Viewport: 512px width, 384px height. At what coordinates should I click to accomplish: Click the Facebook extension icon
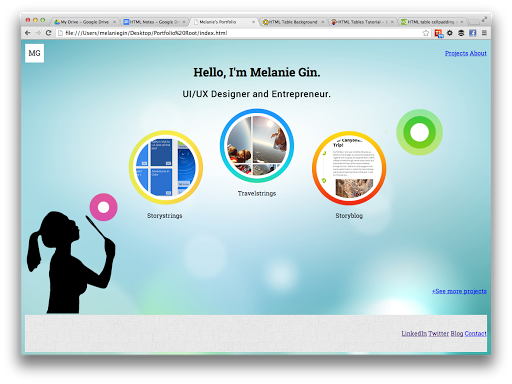[472, 33]
